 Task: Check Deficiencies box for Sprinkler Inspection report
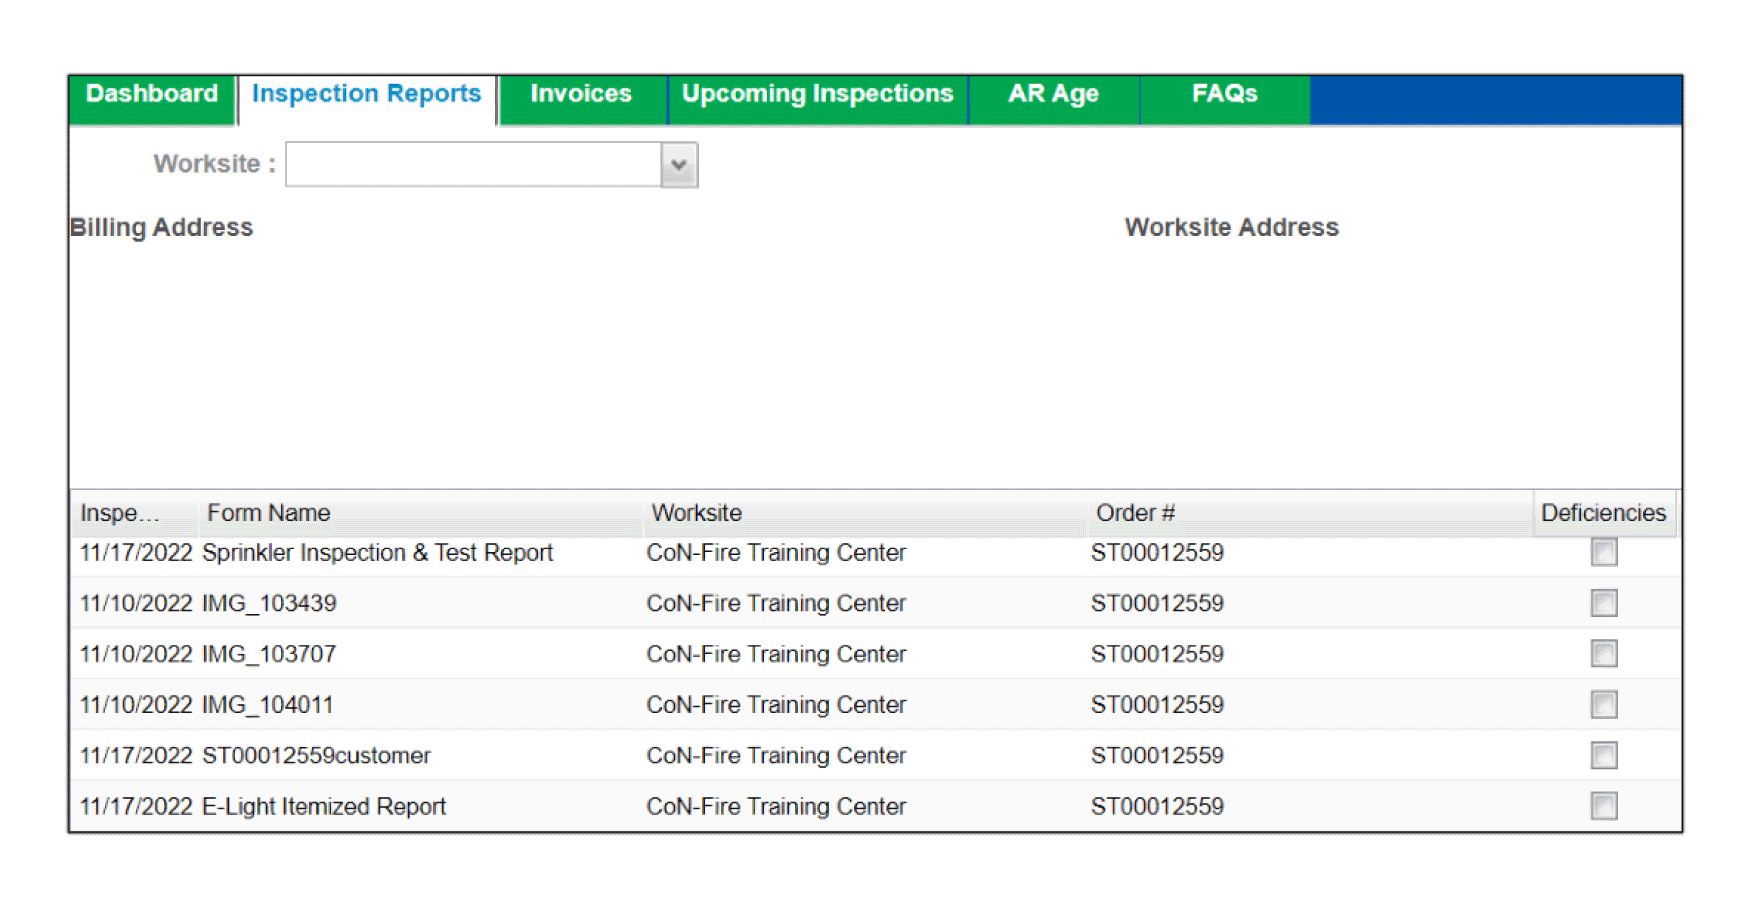(x=1603, y=553)
